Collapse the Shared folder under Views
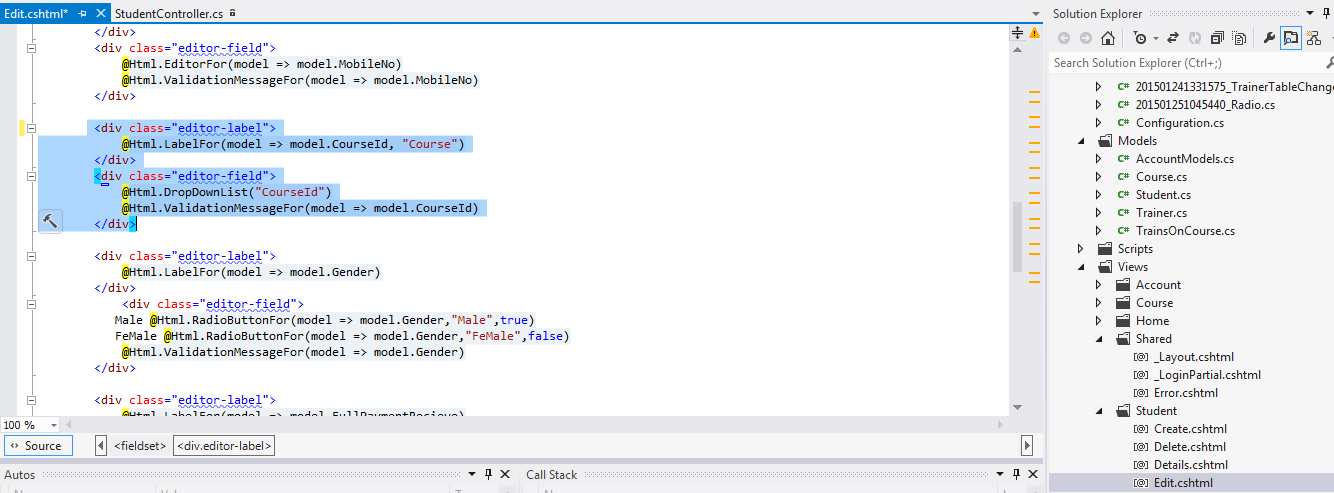This screenshot has width=1334, height=493. point(1098,339)
